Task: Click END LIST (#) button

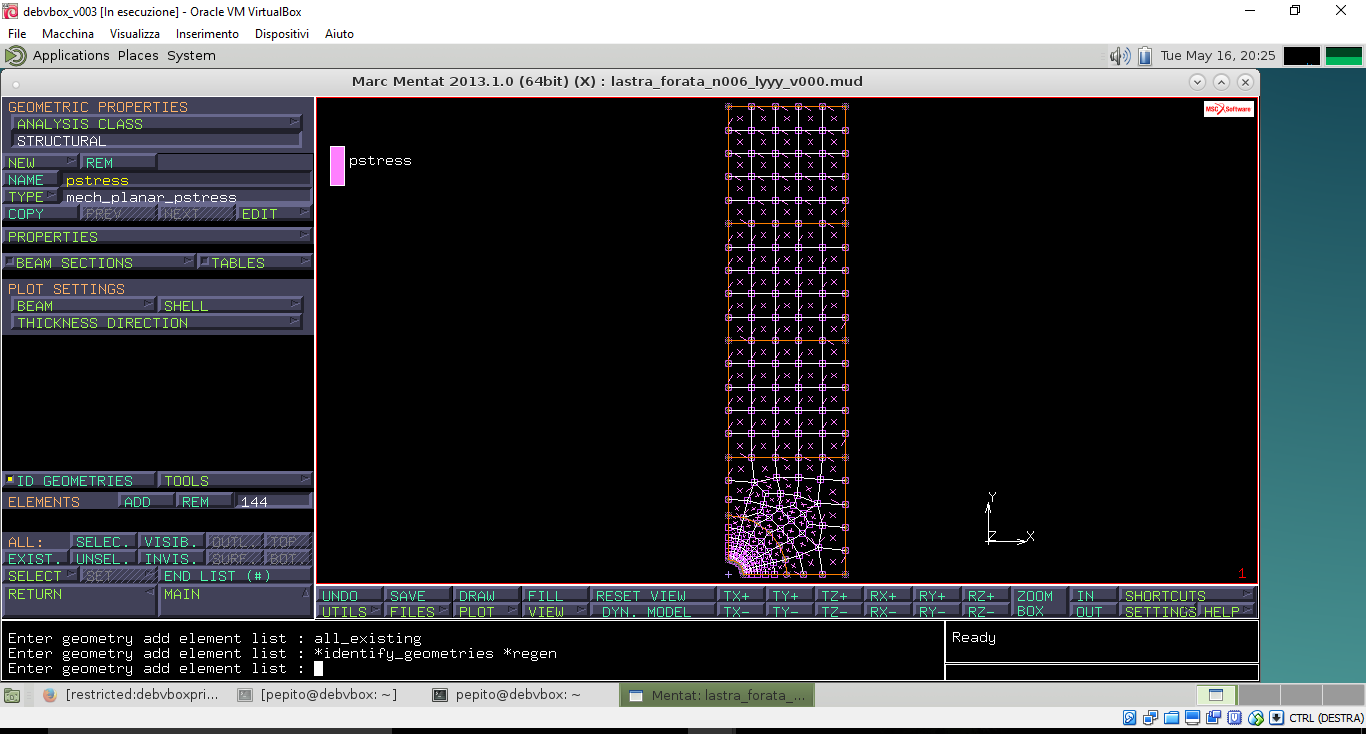Action: 235,575
